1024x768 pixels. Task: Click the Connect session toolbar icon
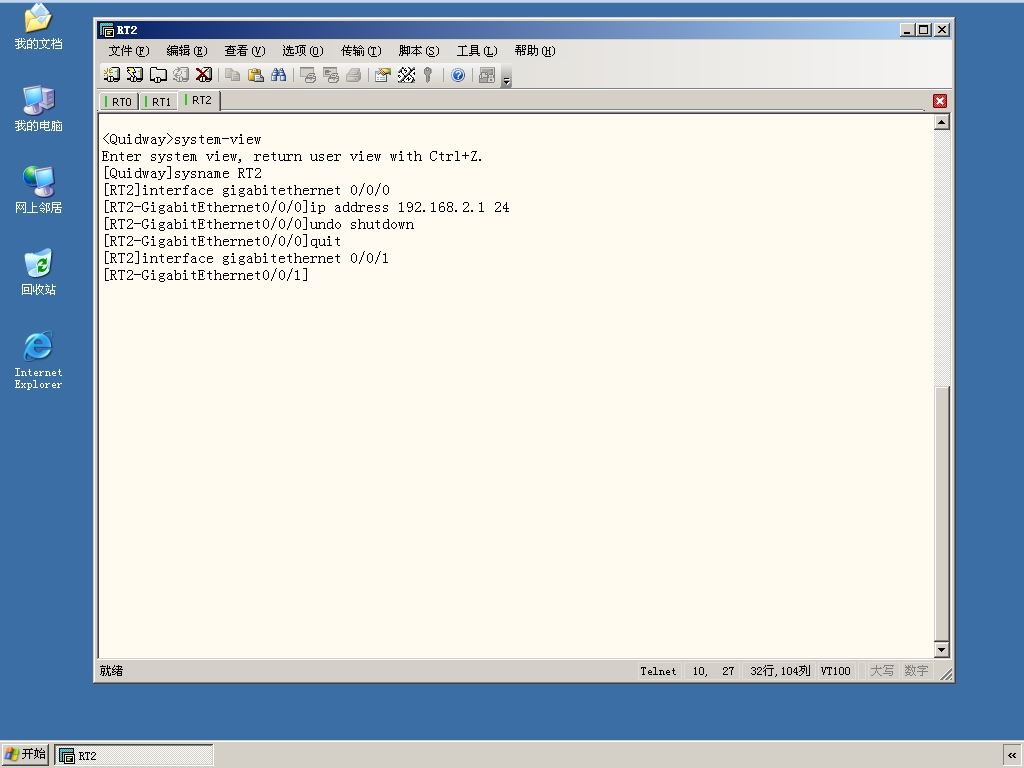(x=112, y=75)
